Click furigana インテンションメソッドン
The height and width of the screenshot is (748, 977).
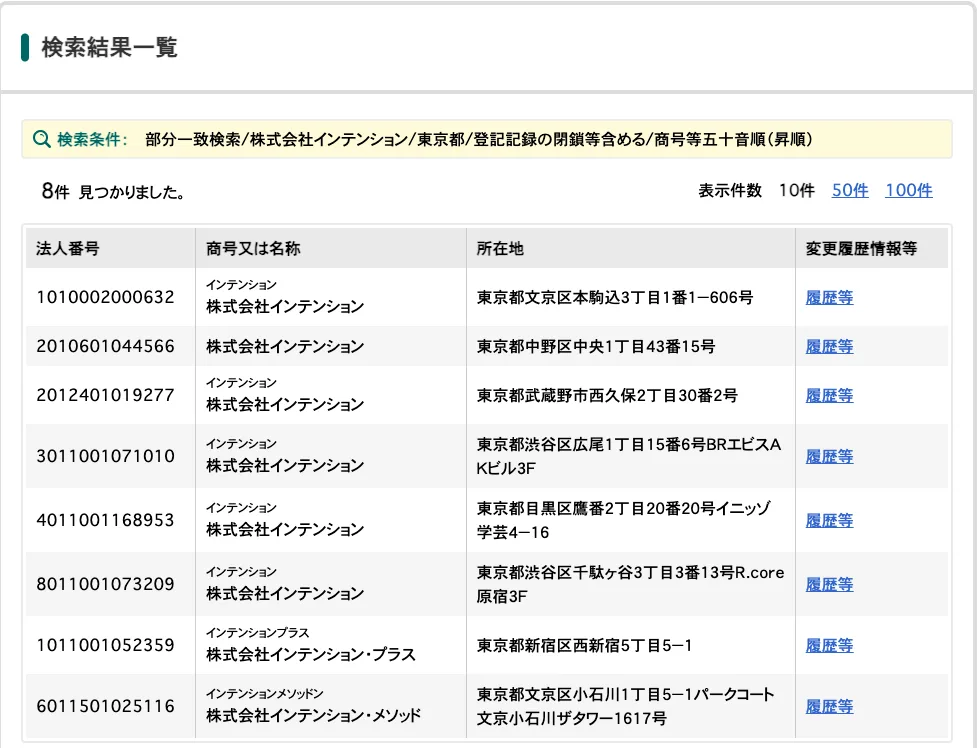[x=265, y=694]
